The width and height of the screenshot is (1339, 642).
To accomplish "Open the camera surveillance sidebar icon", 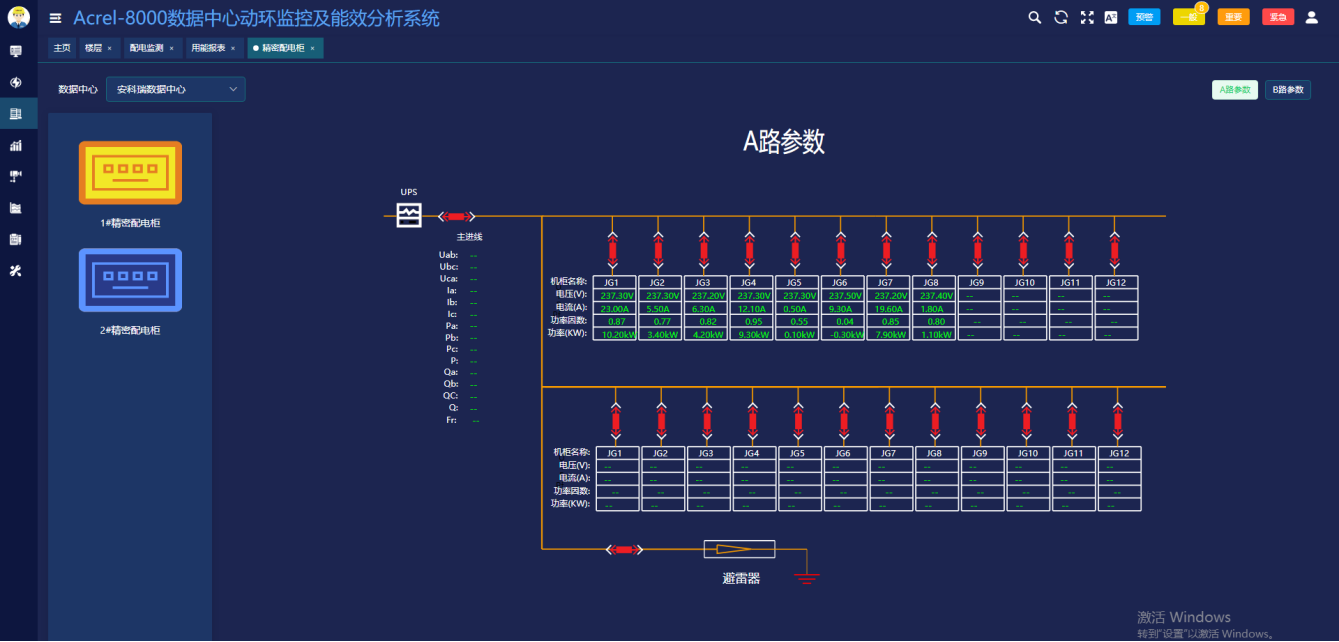I will [x=16, y=176].
